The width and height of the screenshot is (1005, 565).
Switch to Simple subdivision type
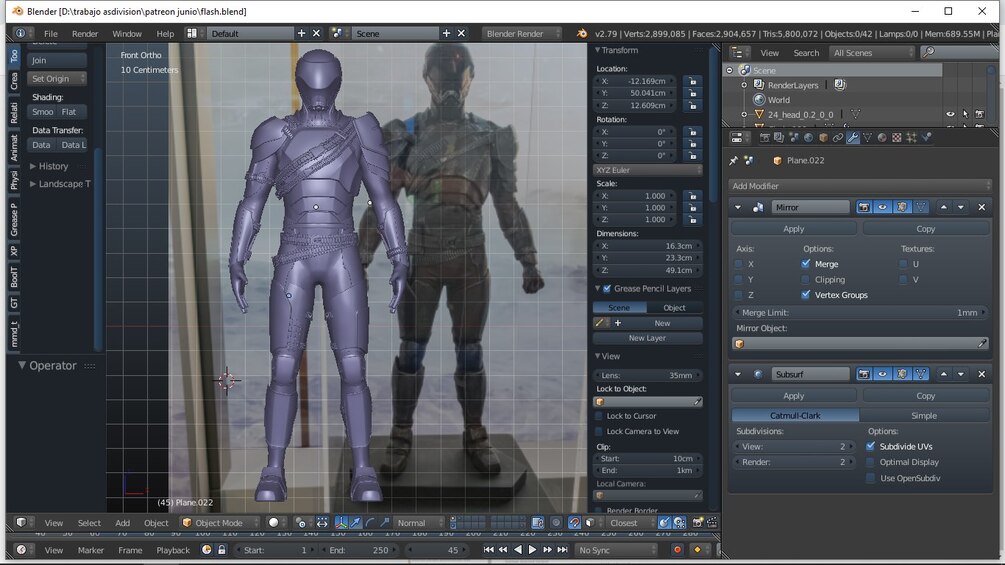924,415
